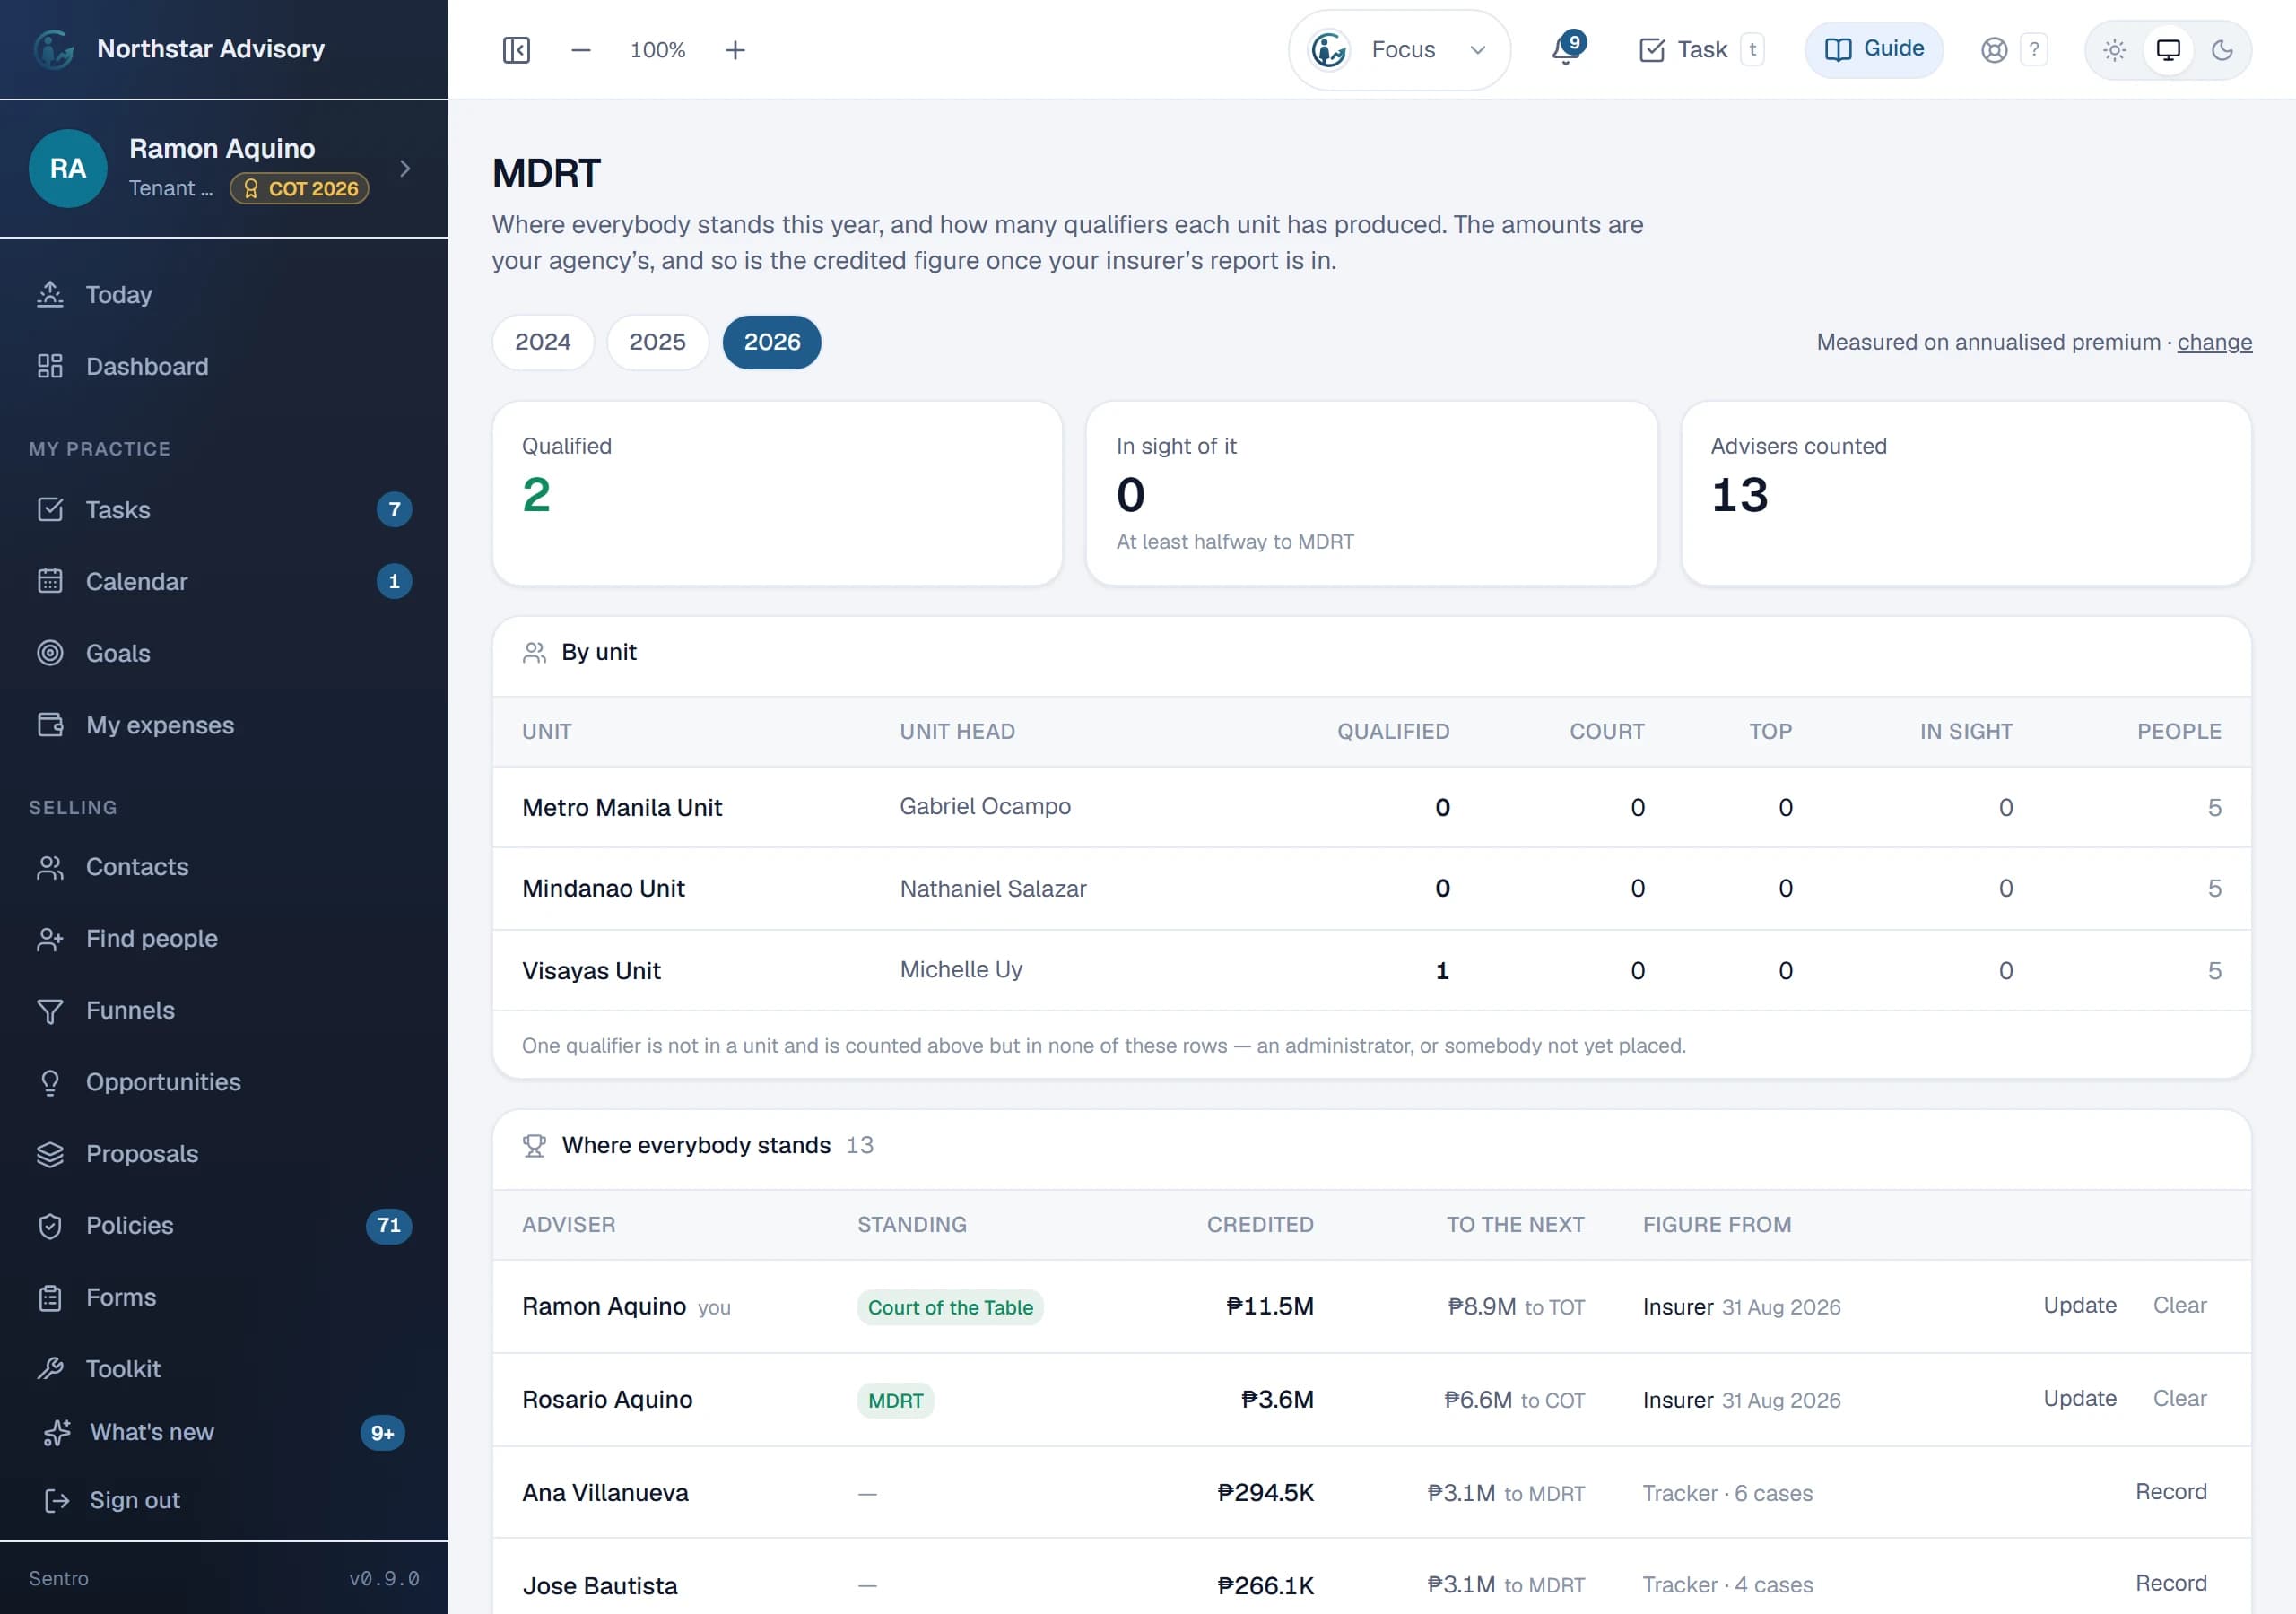Click the 100% zoom level
This screenshot has width=2296, height=1614.
point(658,50)
